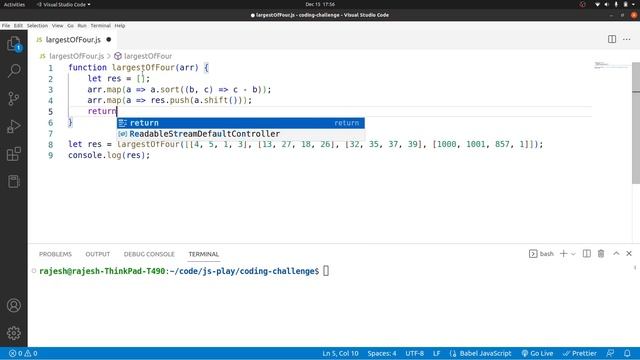Change the UTF-8 file encoding

415,353
